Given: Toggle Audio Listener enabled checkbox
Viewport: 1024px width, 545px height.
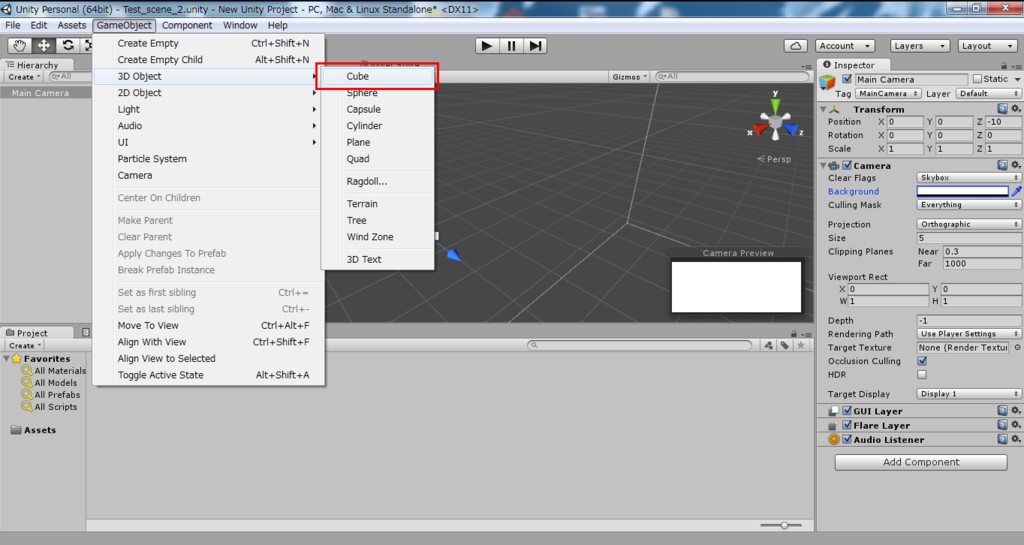Looking at the screenshot, I should point(847,439).
